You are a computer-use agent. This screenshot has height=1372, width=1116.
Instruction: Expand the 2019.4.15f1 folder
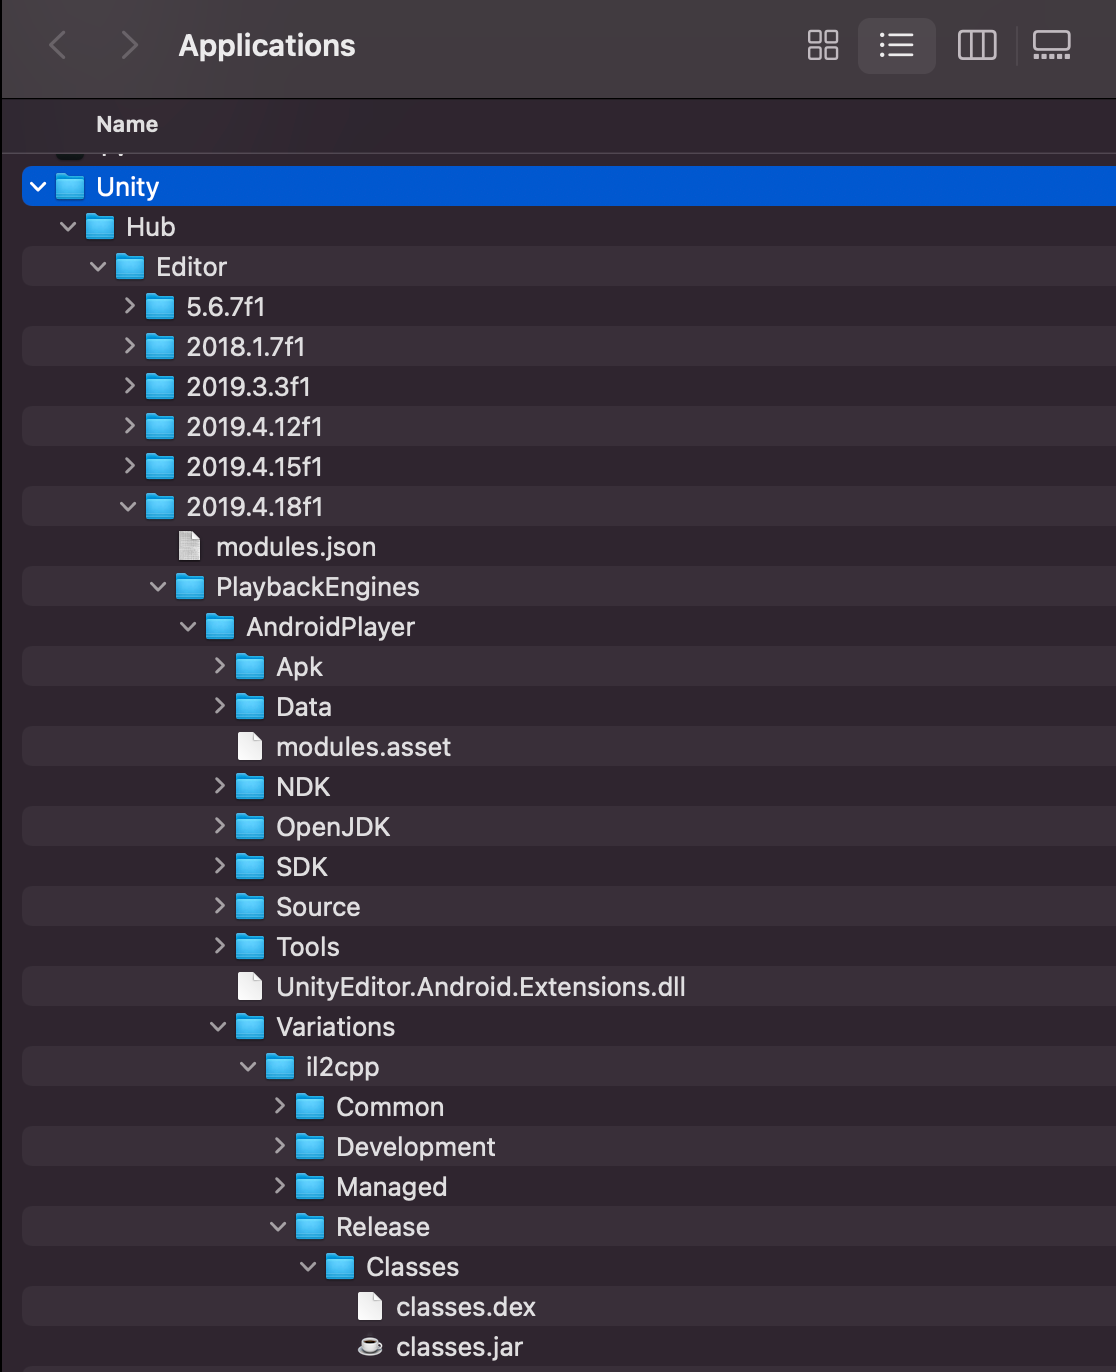[x=129, y=466]
